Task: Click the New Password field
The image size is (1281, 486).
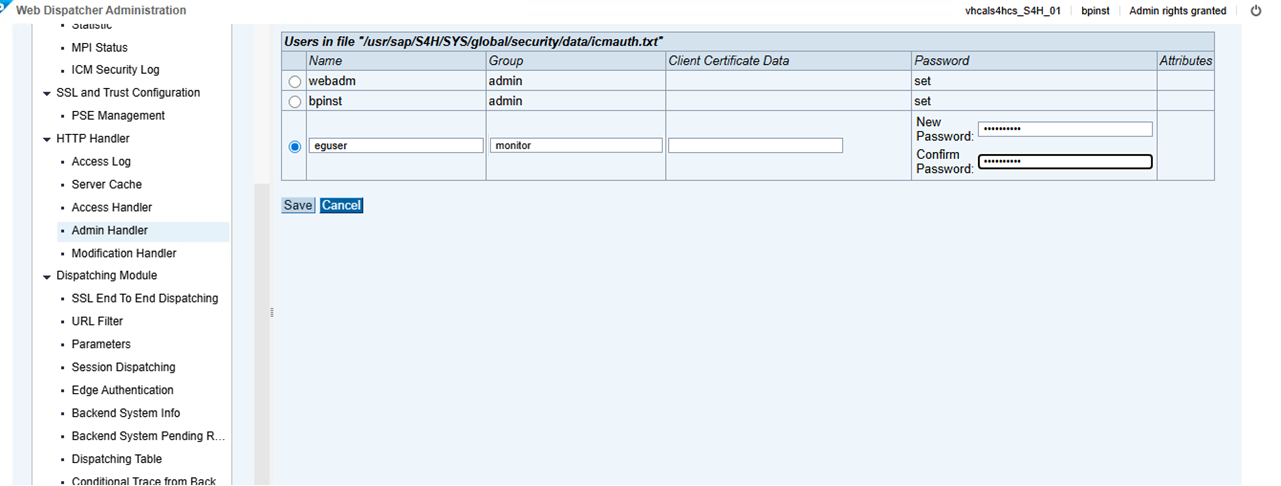Action: click(1065, 129)
